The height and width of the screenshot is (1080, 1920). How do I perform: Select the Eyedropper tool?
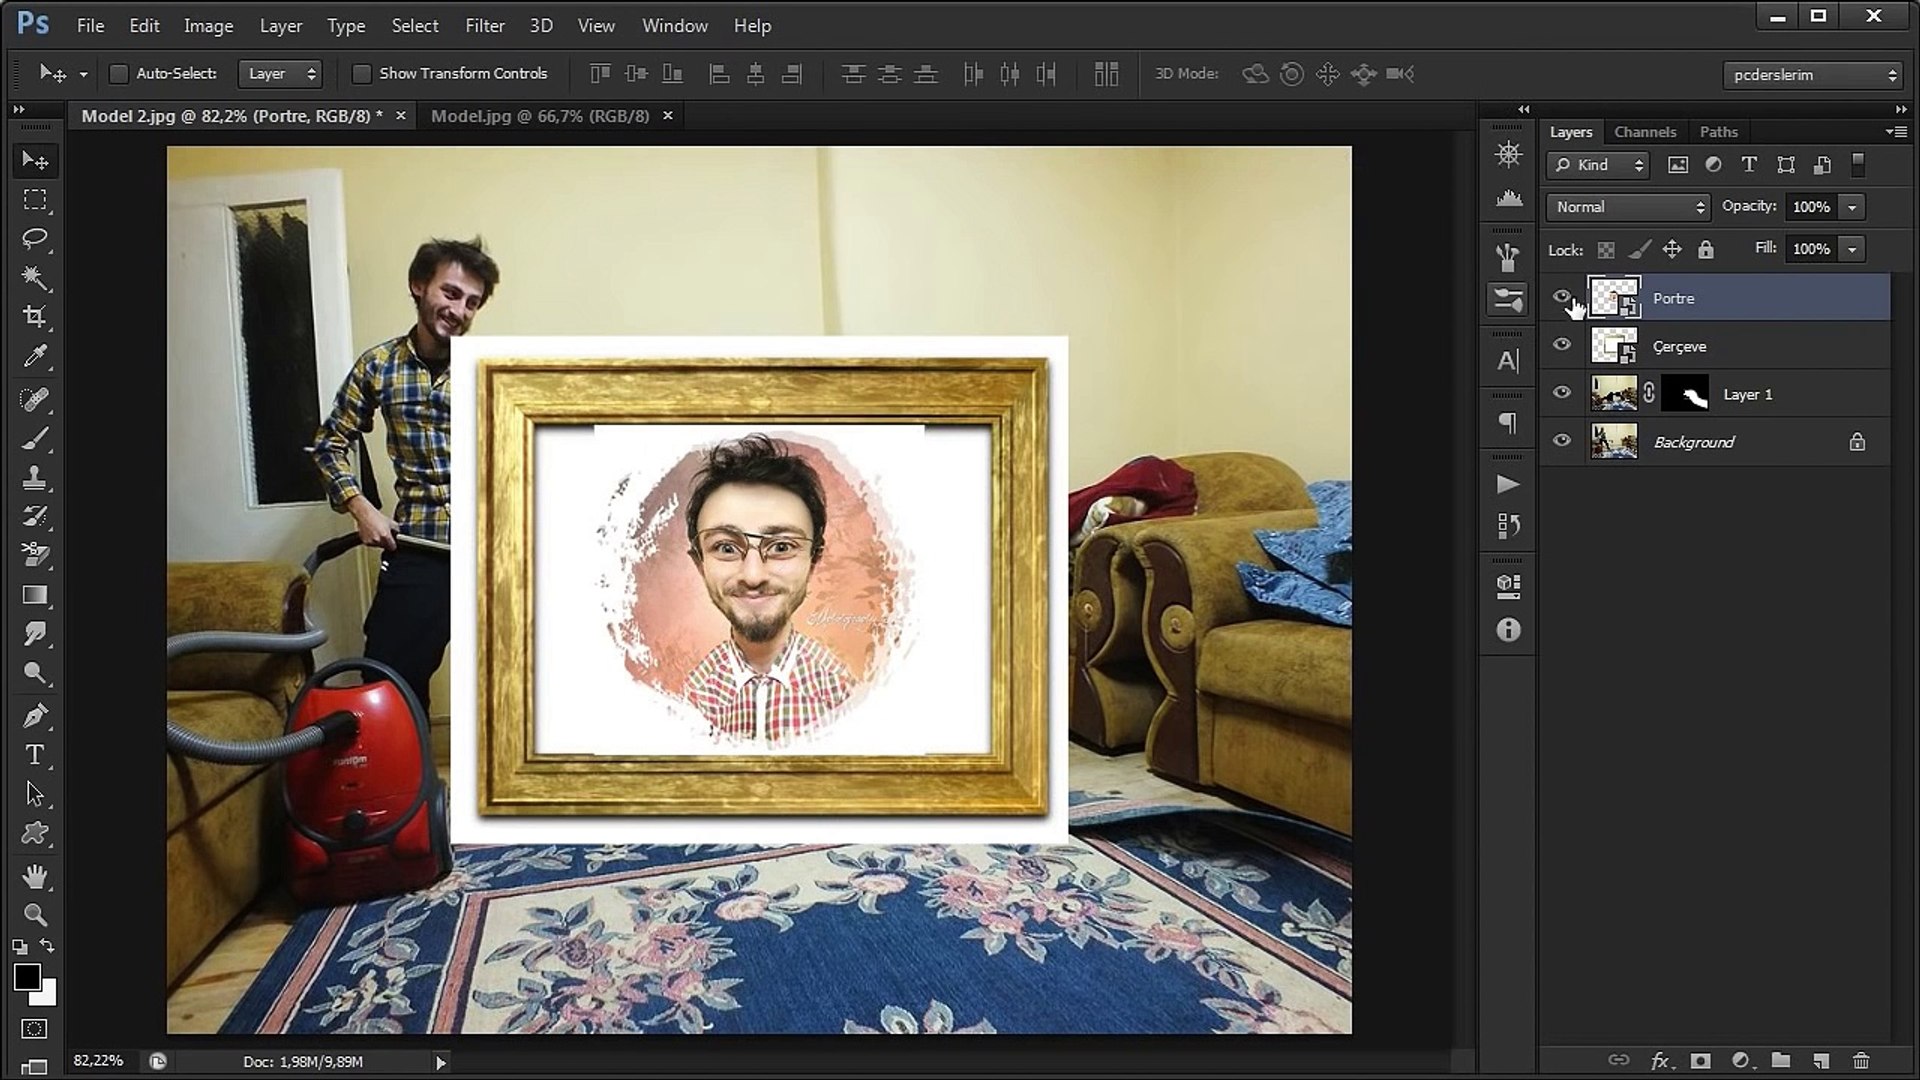tap(35, 357)
